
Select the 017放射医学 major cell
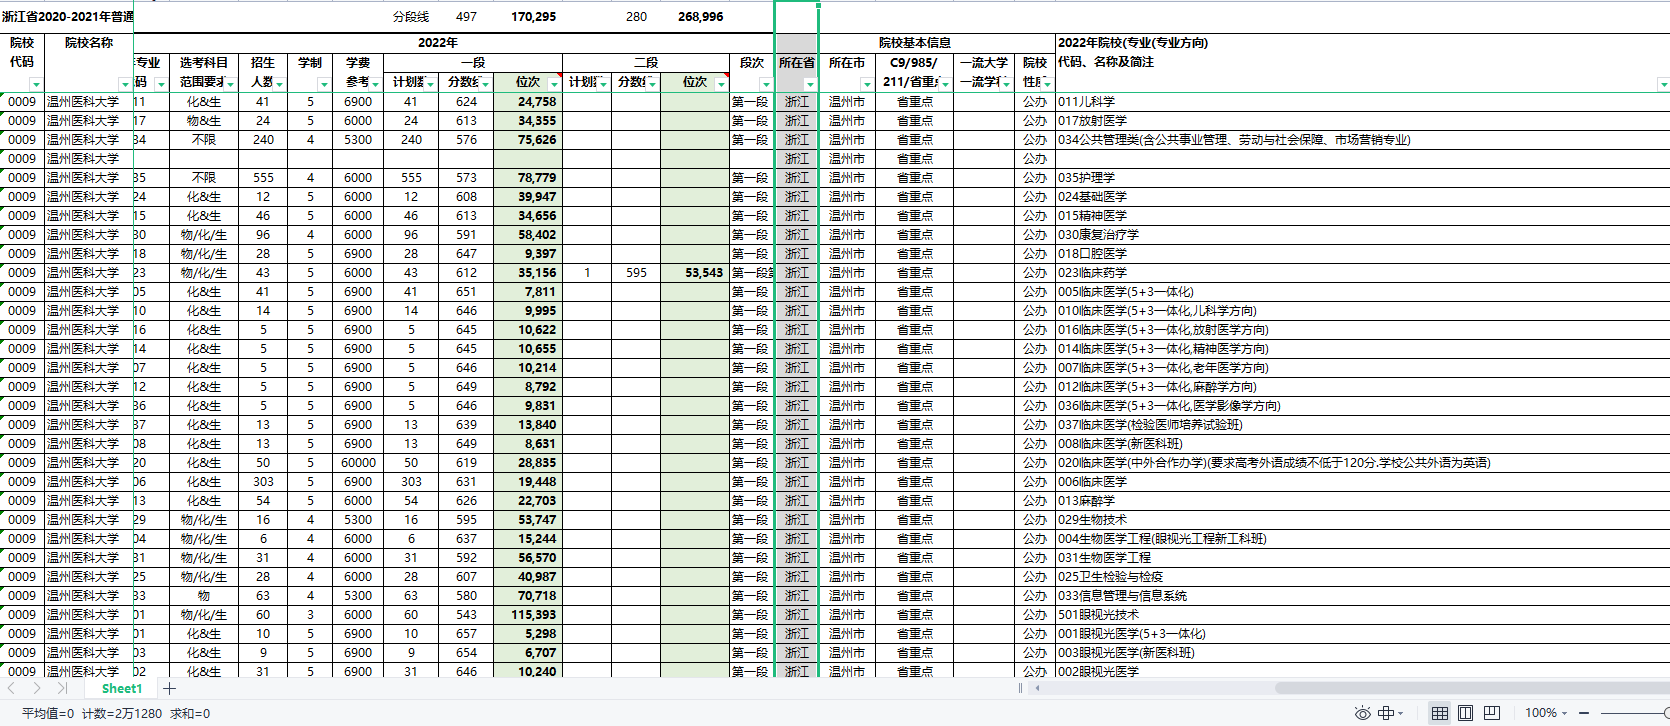(x=1362, y=121)
